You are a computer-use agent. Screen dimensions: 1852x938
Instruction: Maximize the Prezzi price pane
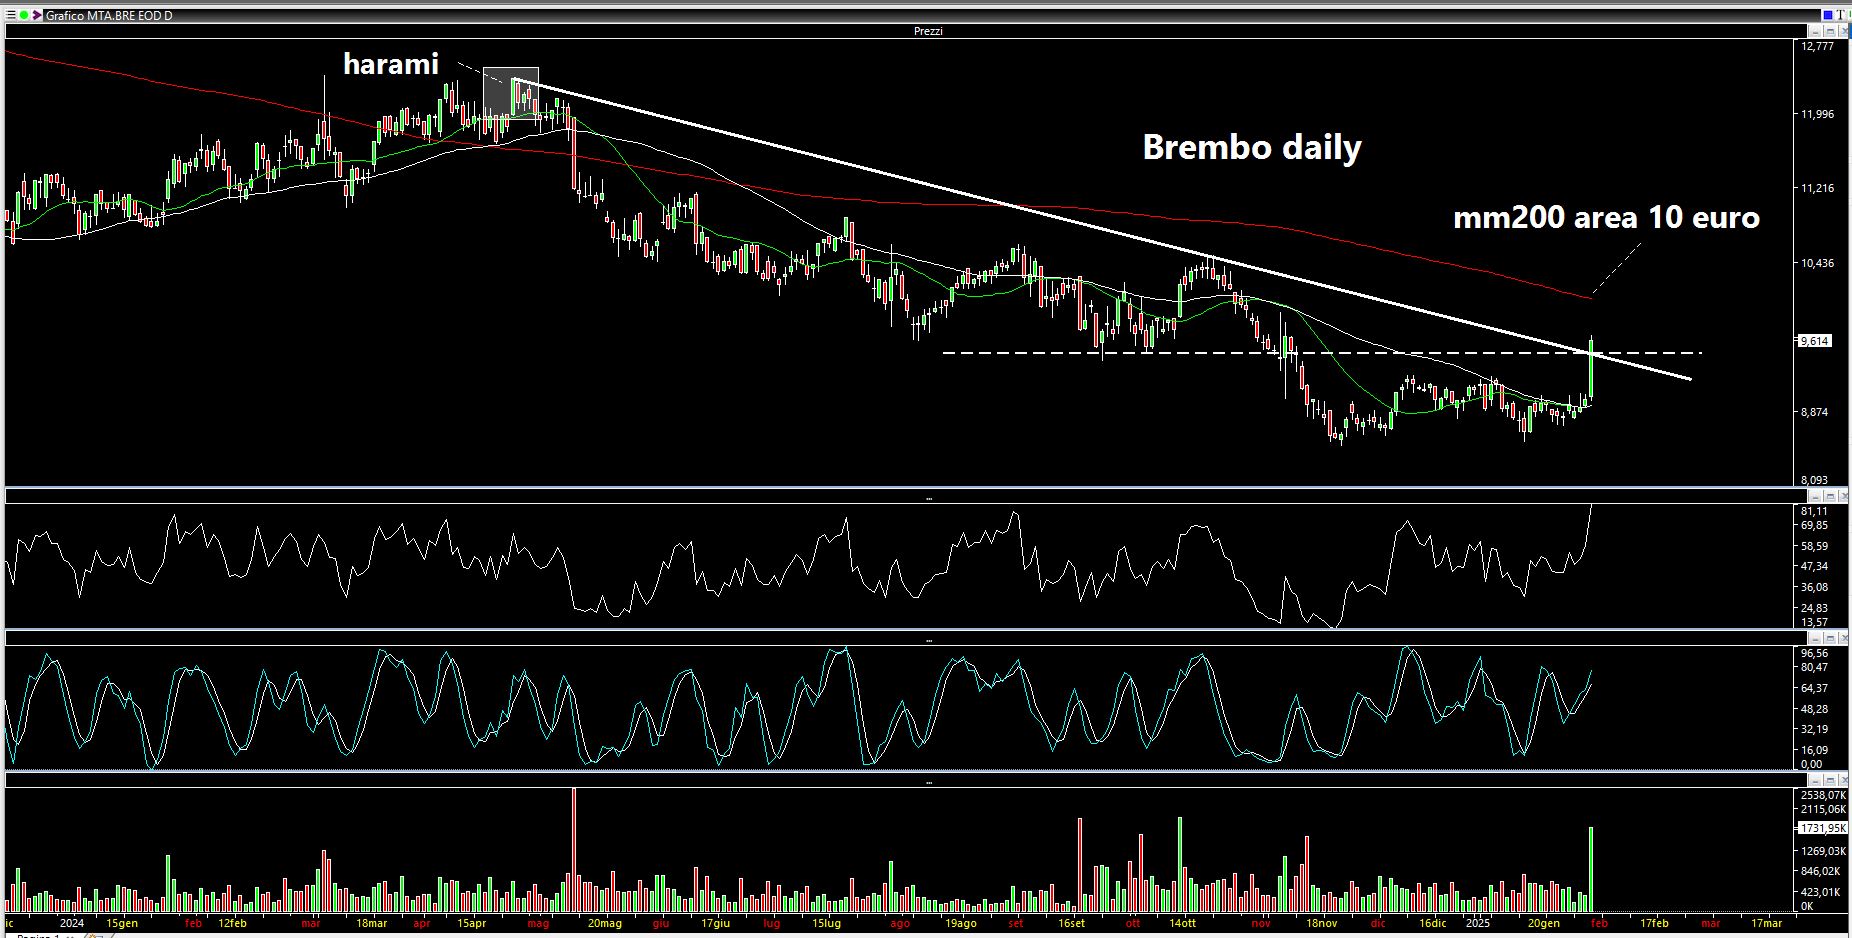pos(1830,31)
